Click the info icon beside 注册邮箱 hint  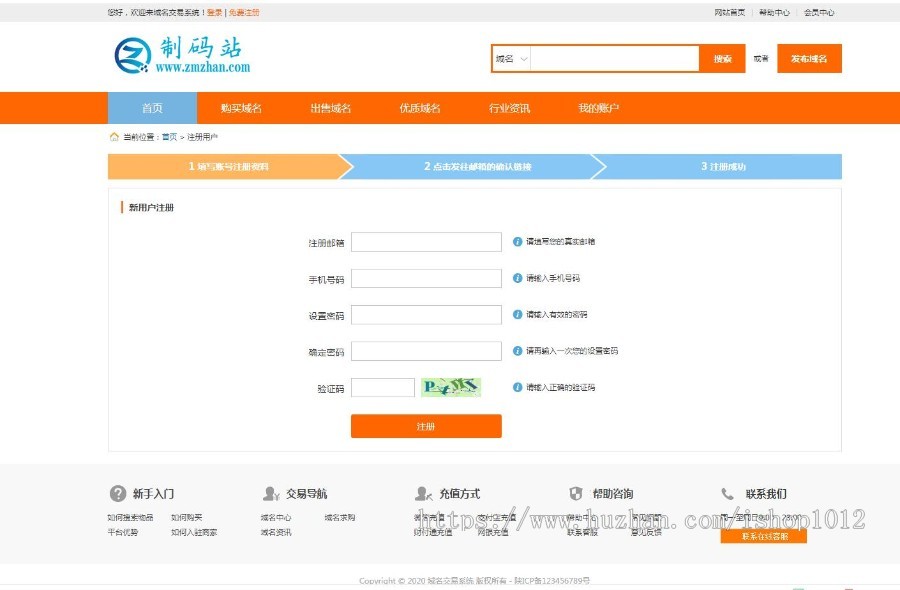click(517, 242)
